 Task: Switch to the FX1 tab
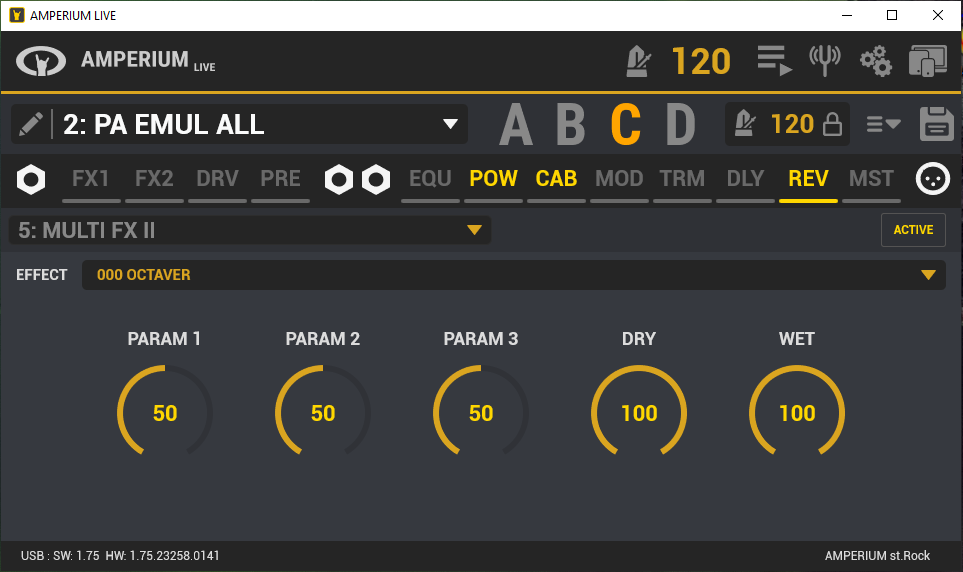click(x=91, y=179)
